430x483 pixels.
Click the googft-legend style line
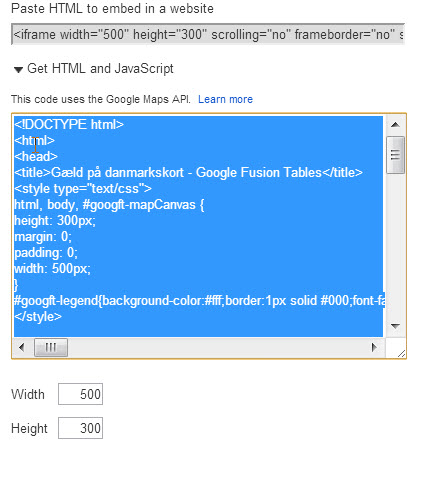click(199, 300)
